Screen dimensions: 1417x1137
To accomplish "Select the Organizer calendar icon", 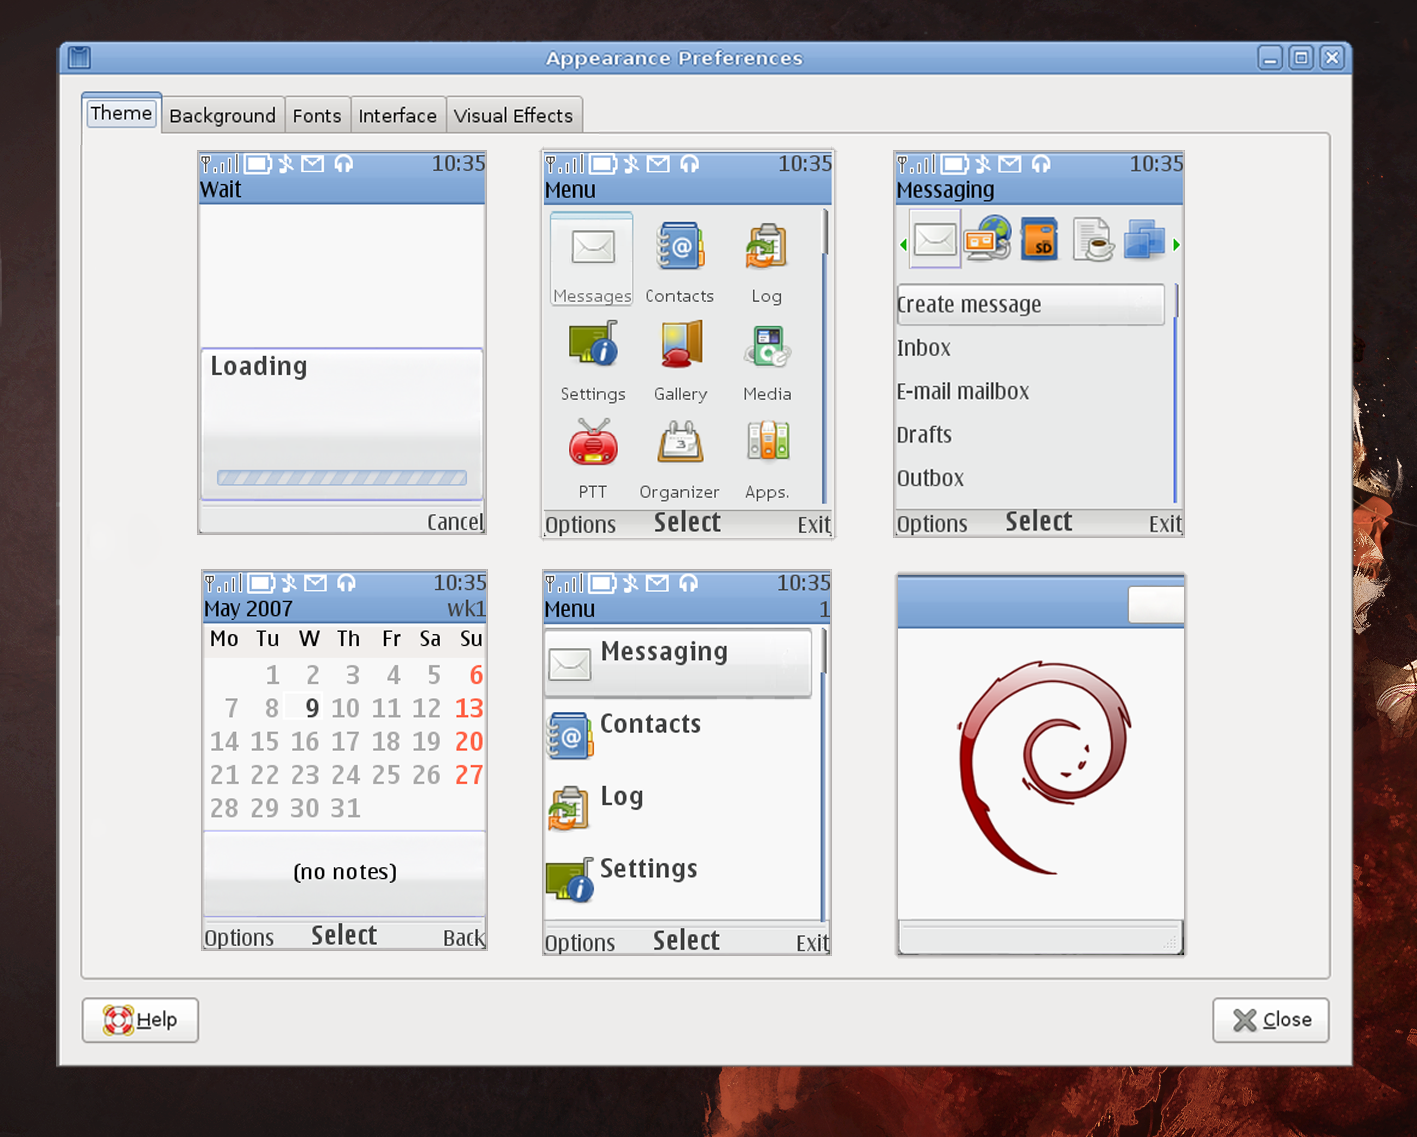I will [680, 443].
